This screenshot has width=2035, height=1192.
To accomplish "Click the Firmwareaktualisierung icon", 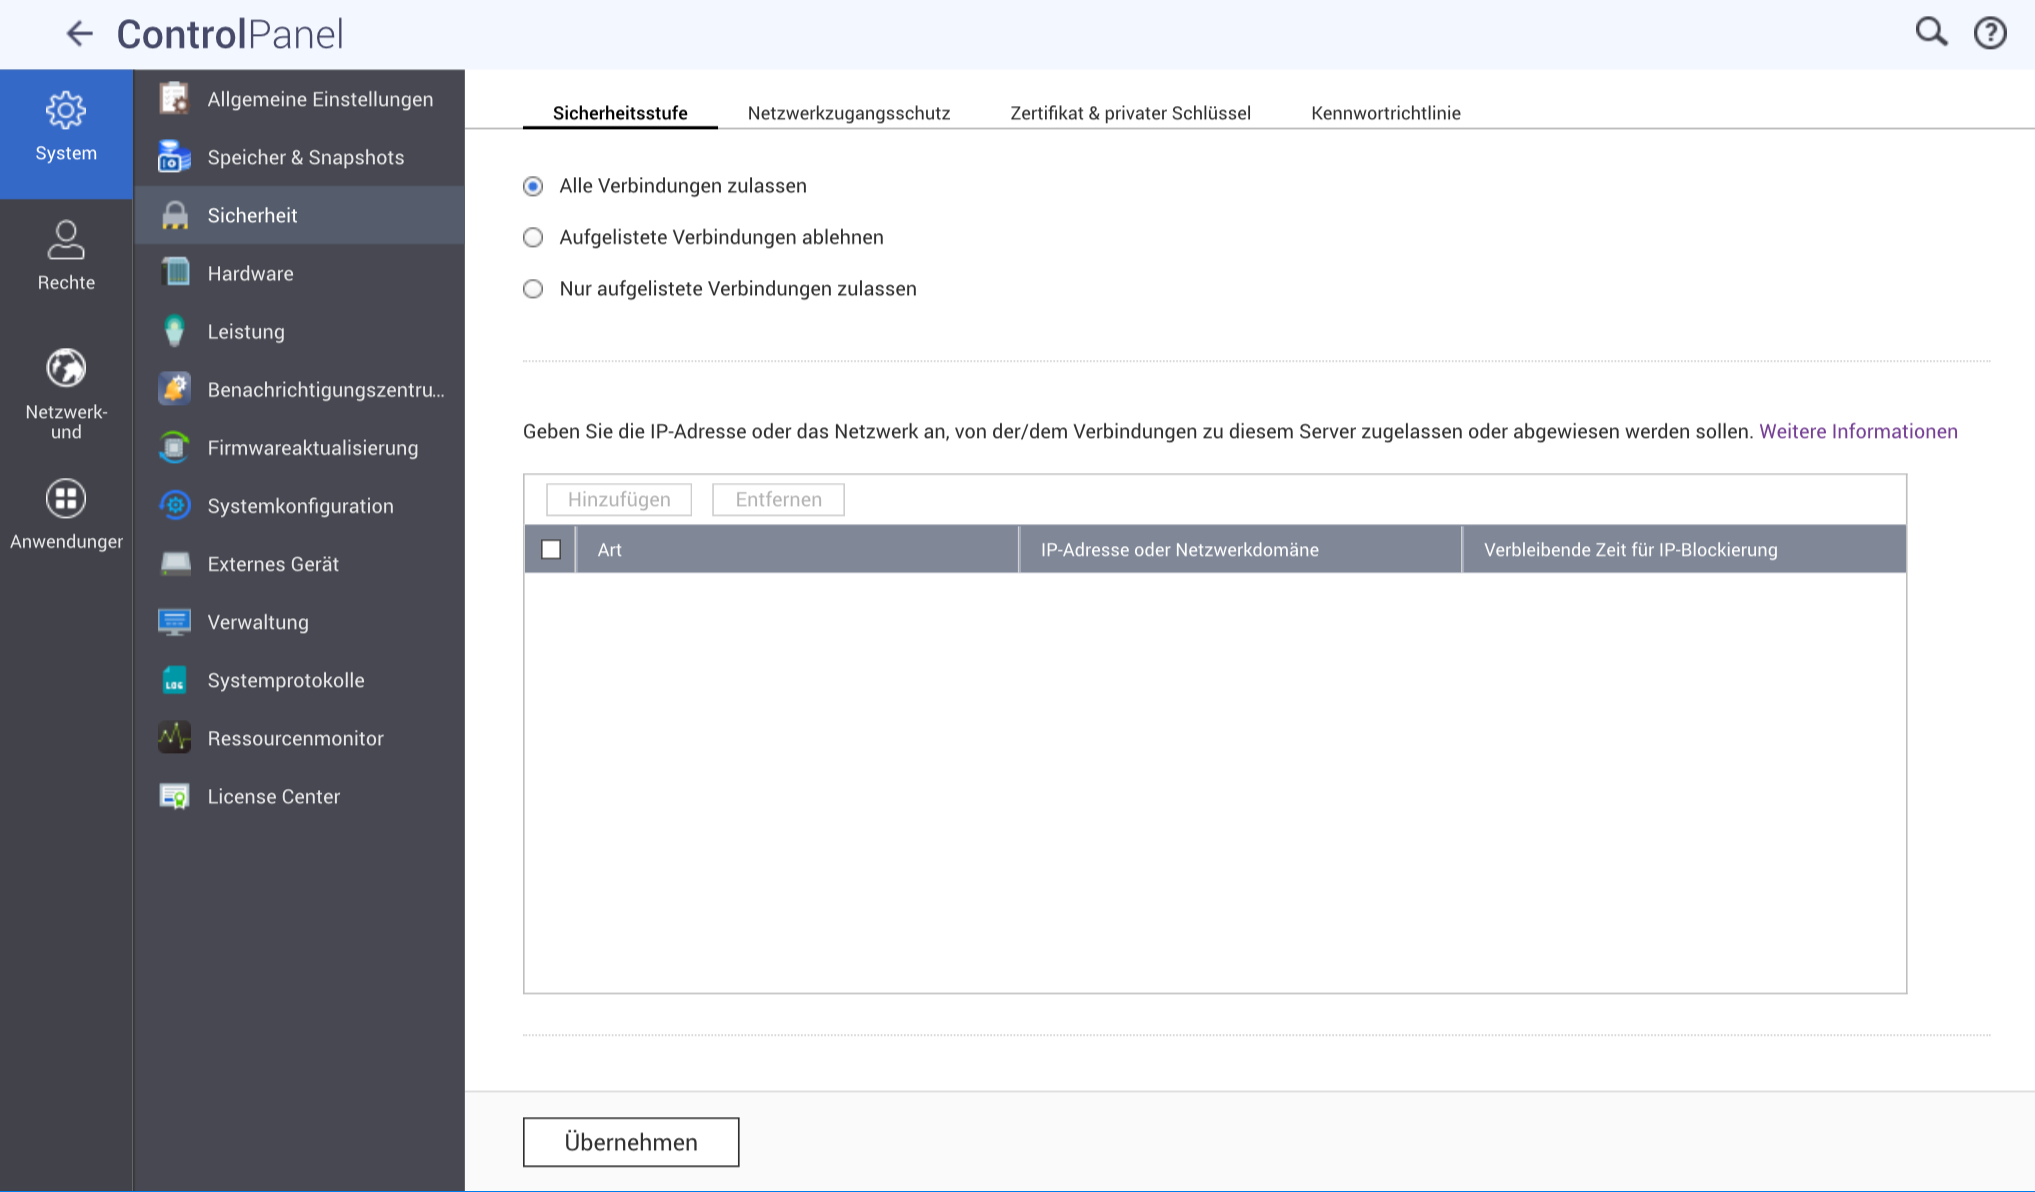I will [x=175, y=448].
